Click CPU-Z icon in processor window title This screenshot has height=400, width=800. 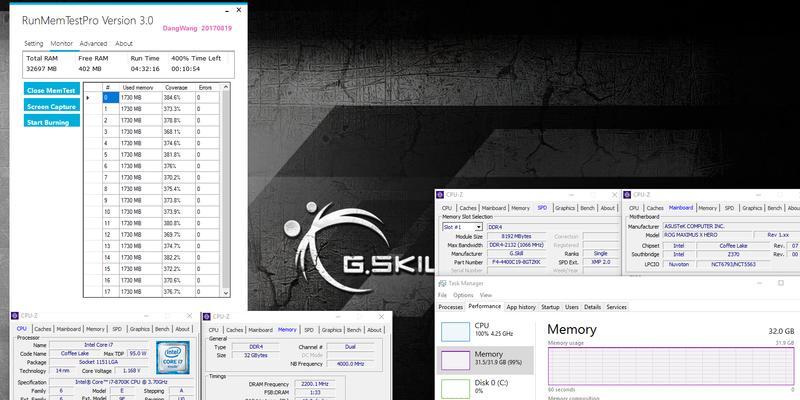coord(15,316)
